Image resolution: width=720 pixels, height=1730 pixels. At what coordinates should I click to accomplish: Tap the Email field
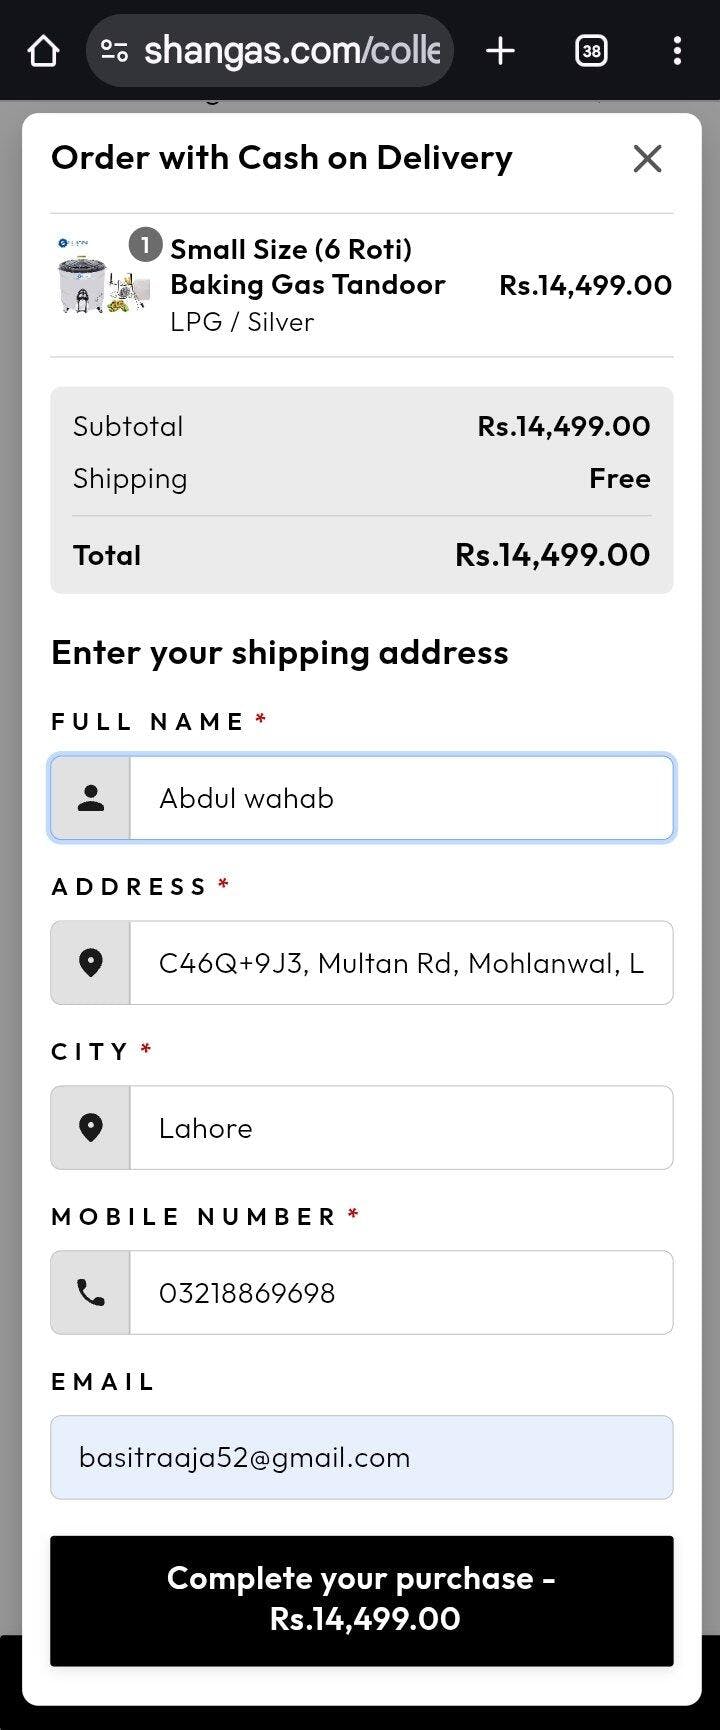pyautogui.click(x=362, y=1457)
